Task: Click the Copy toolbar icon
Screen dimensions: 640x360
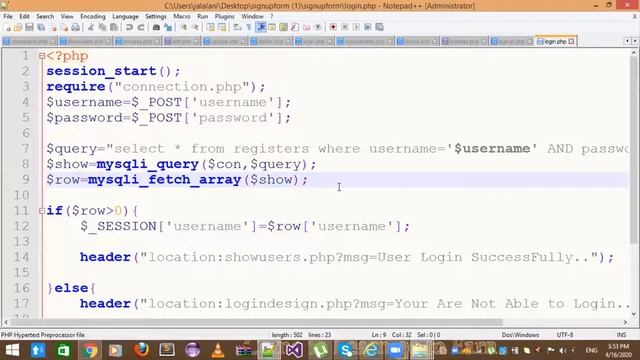Action: pos(102,27)
